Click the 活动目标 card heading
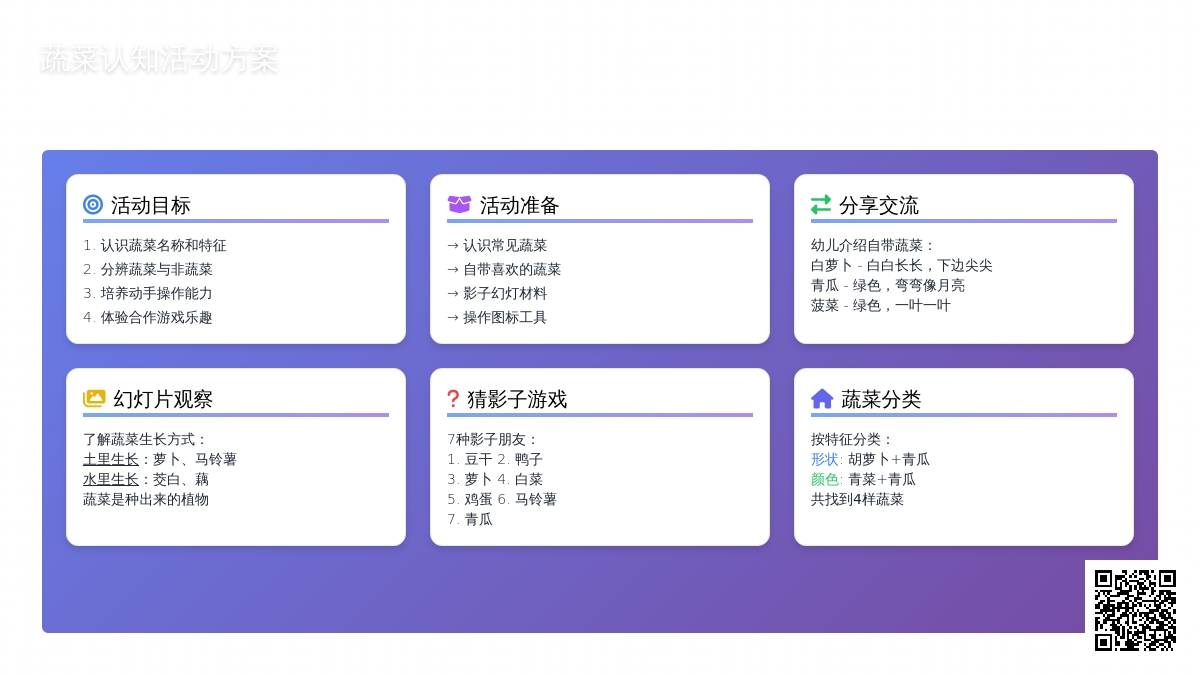The width and height of the screenshot is (1200, 675). click(x=151, y=205)
